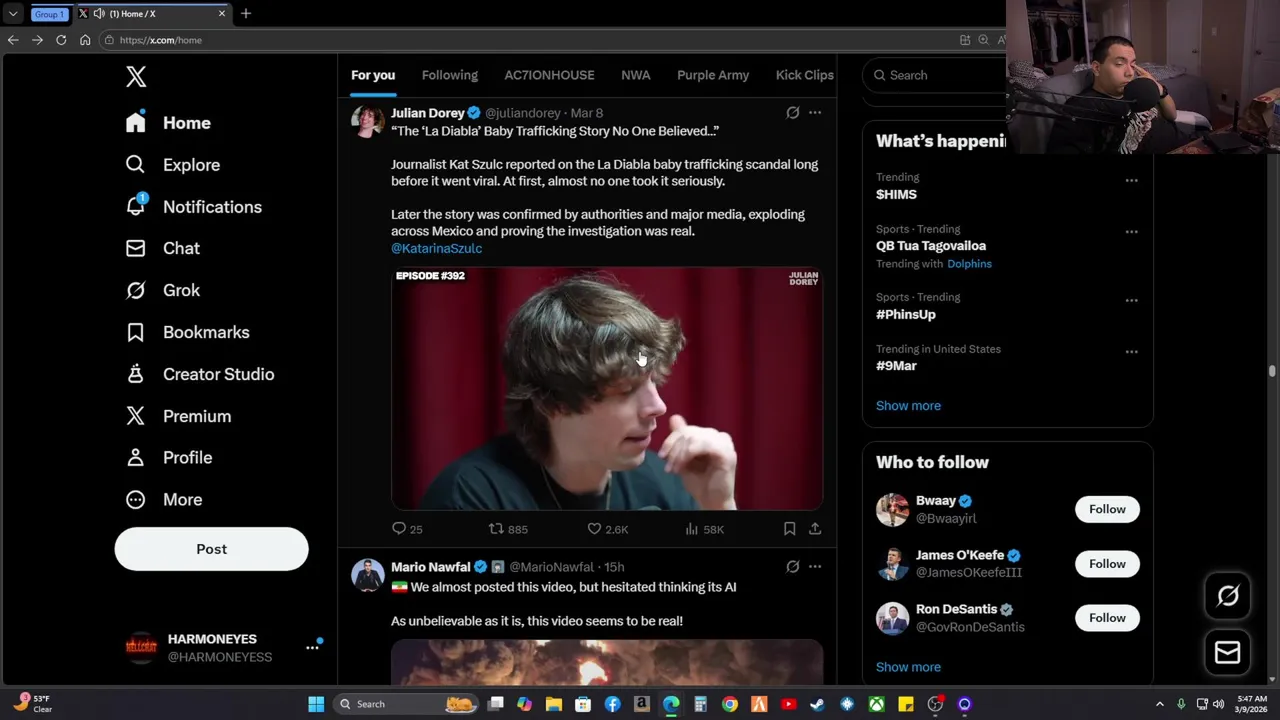Screen dimensions: 1280x720
Task: Follow Bwaay
Action: coord(1107,509)
